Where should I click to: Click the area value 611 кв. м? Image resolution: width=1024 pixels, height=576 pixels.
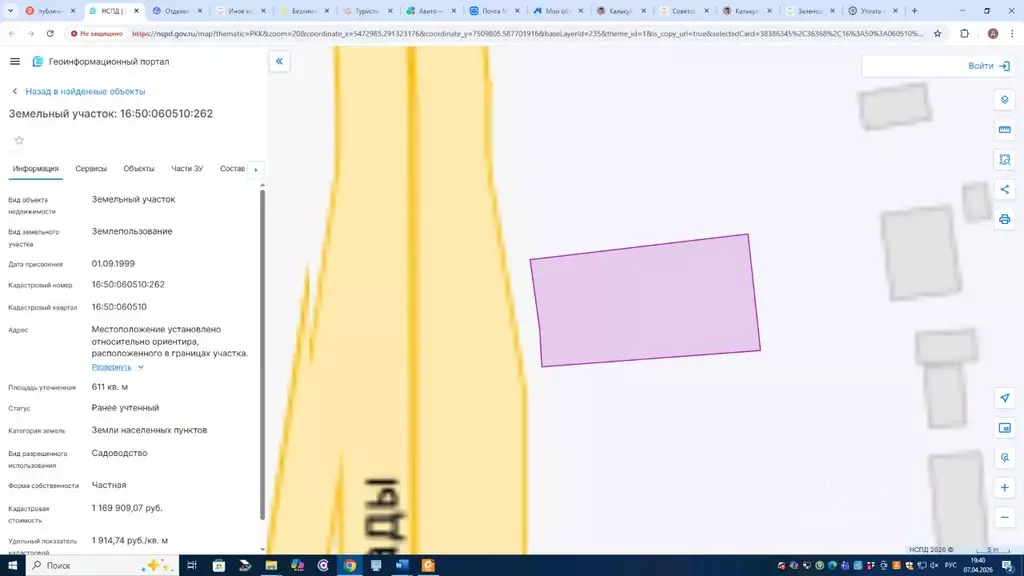pyautogui.click(x=110, y=387)
